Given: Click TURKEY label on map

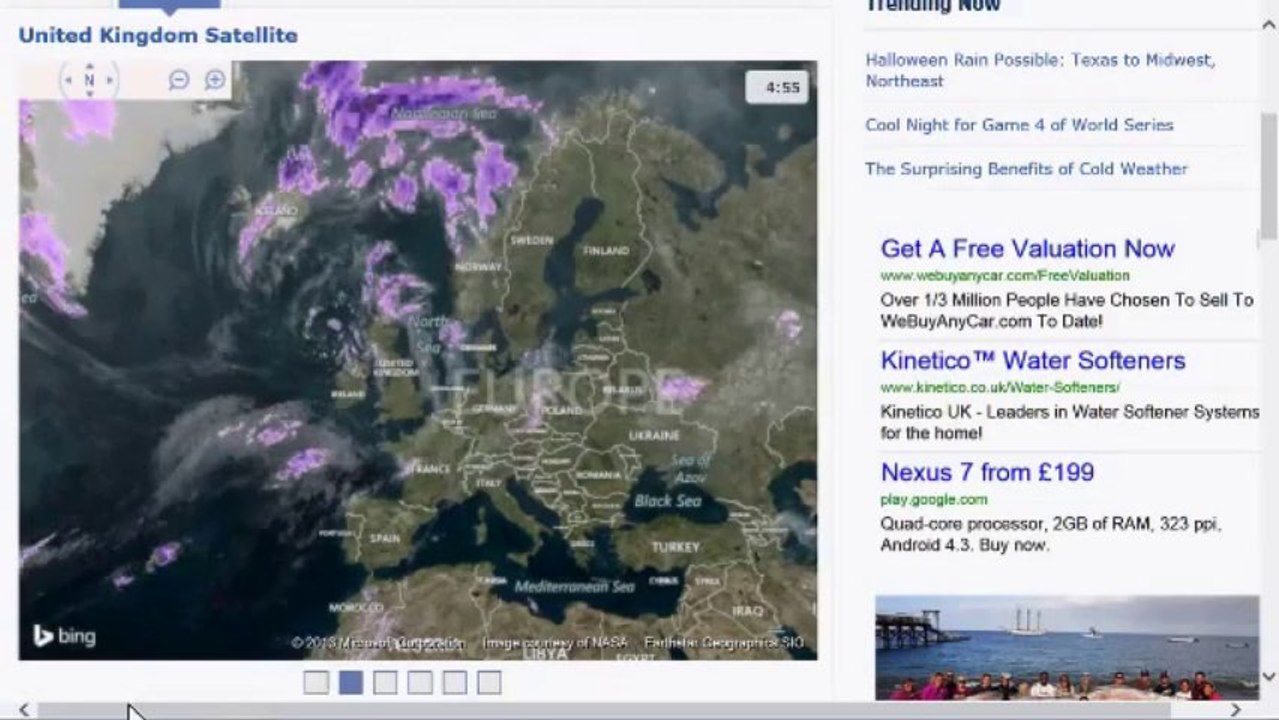Looking at the screenshot, I should coord(676,547).
